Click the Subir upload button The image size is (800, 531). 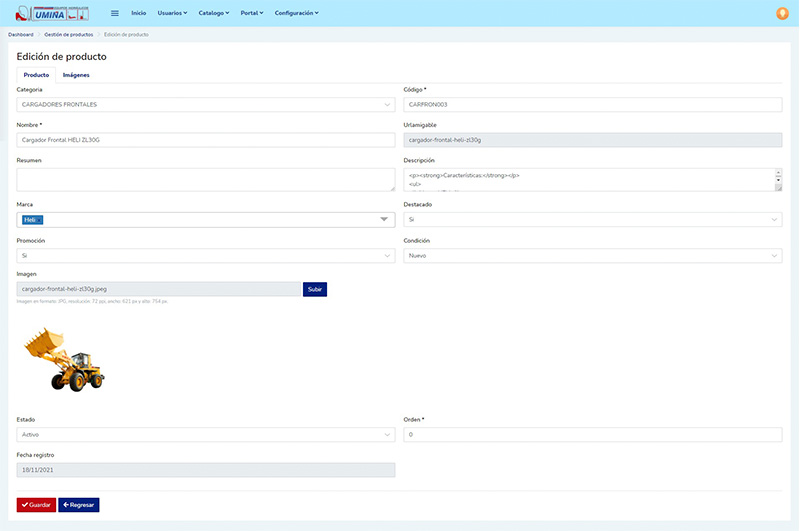click(x=315, y=289)
